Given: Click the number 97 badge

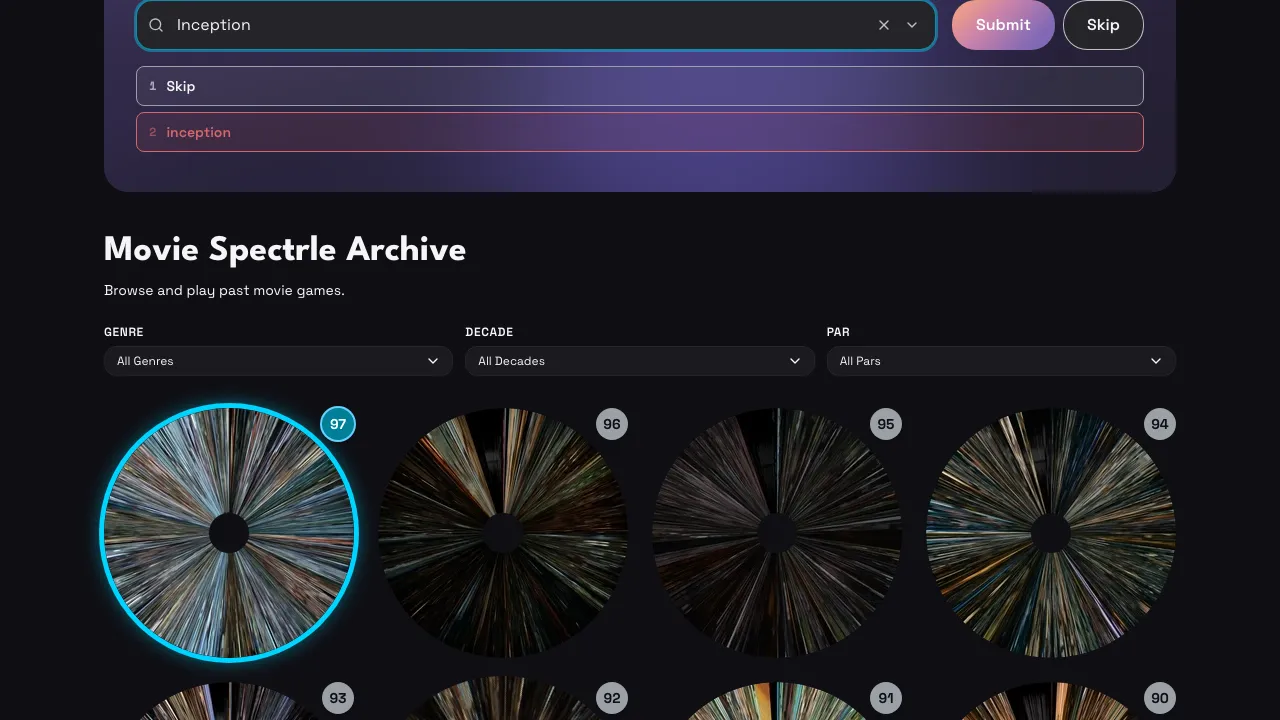Looking at the screenshot, I should tap(338, 424).
